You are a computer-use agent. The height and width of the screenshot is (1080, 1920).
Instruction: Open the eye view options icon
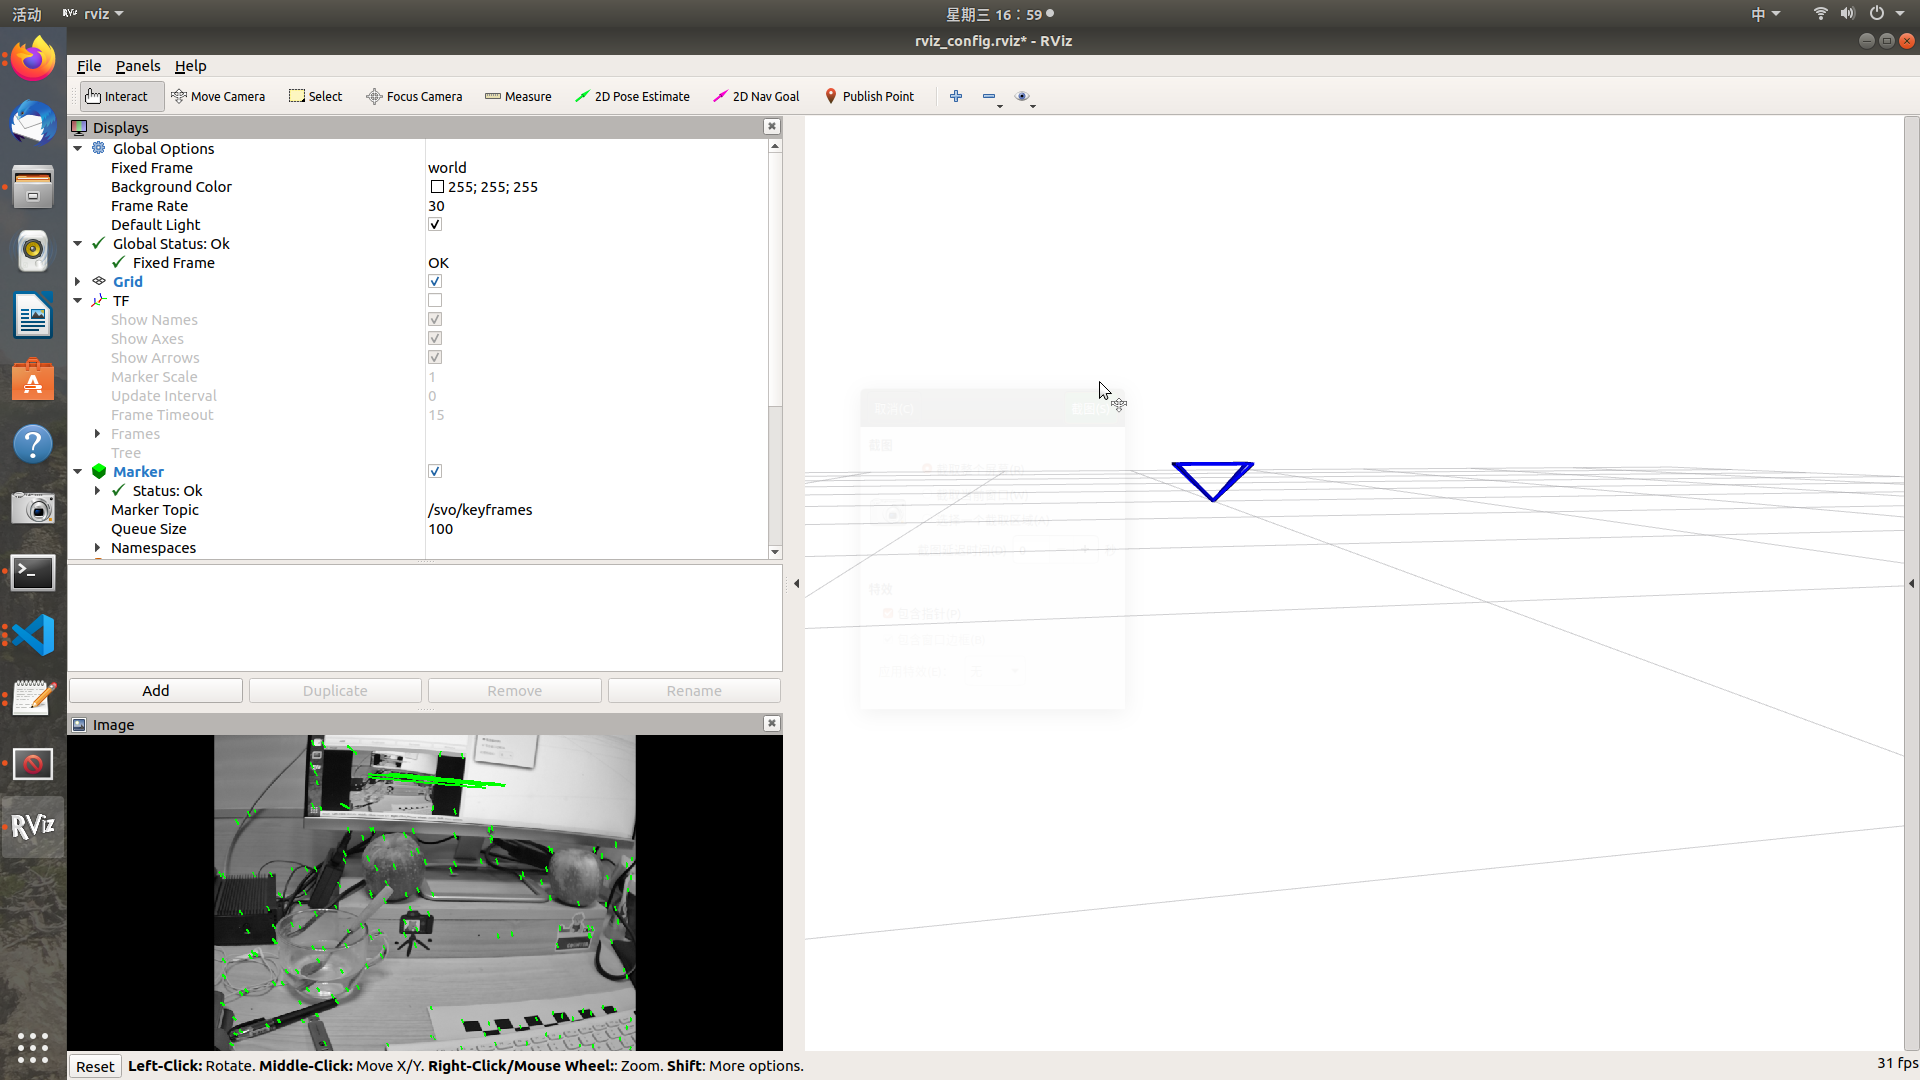[1022, 96]
